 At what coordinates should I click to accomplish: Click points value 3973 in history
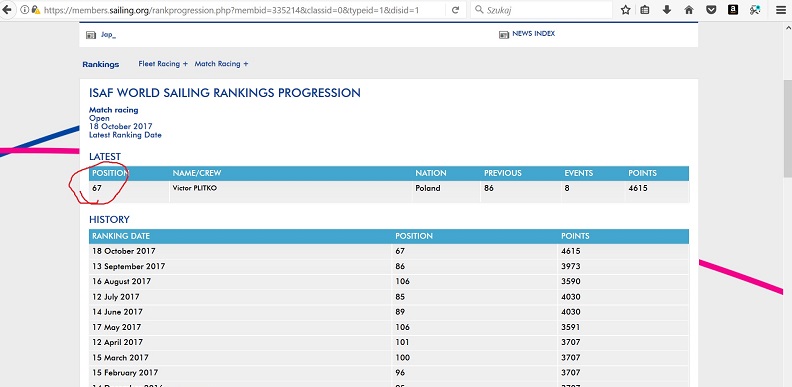coord(571,266)
